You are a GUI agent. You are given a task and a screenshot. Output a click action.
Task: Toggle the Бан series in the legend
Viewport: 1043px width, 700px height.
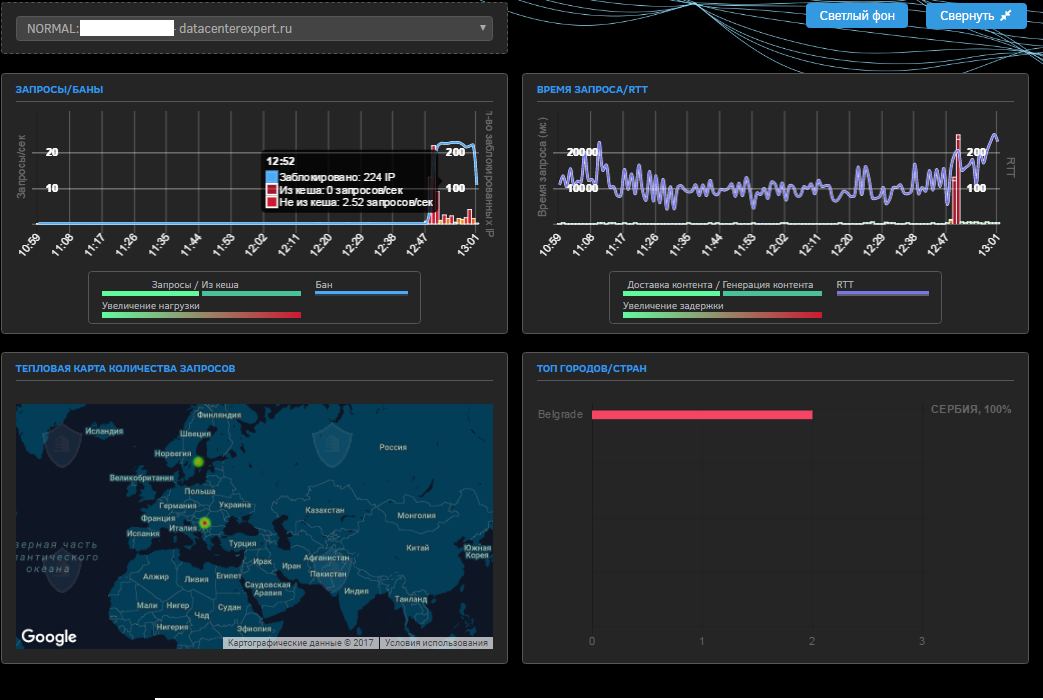pyautogui.click(x=361, y=287)
